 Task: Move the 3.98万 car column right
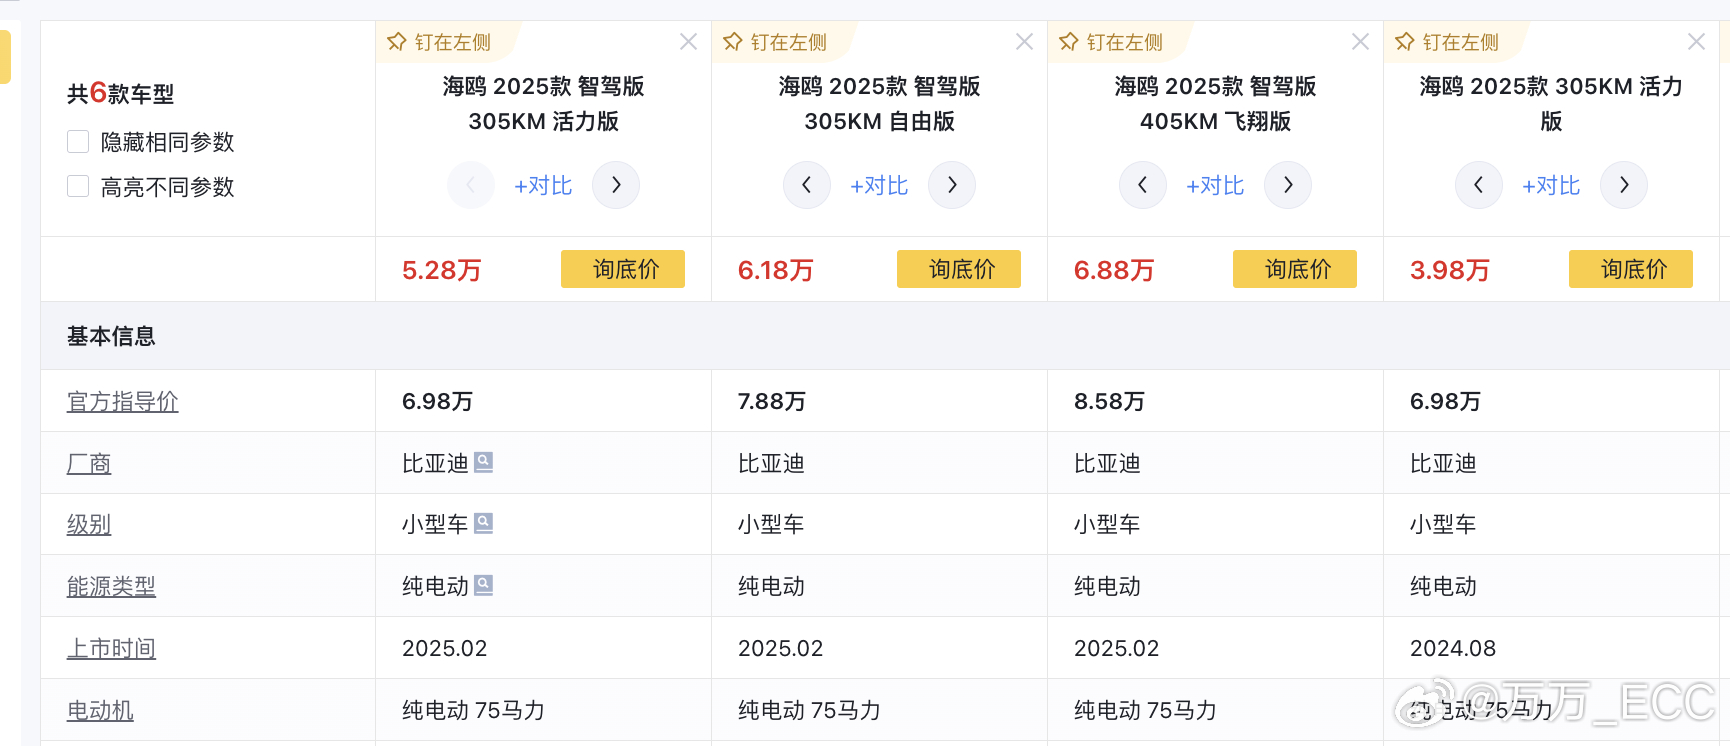pyautogui.click(x=1624, y=185)
